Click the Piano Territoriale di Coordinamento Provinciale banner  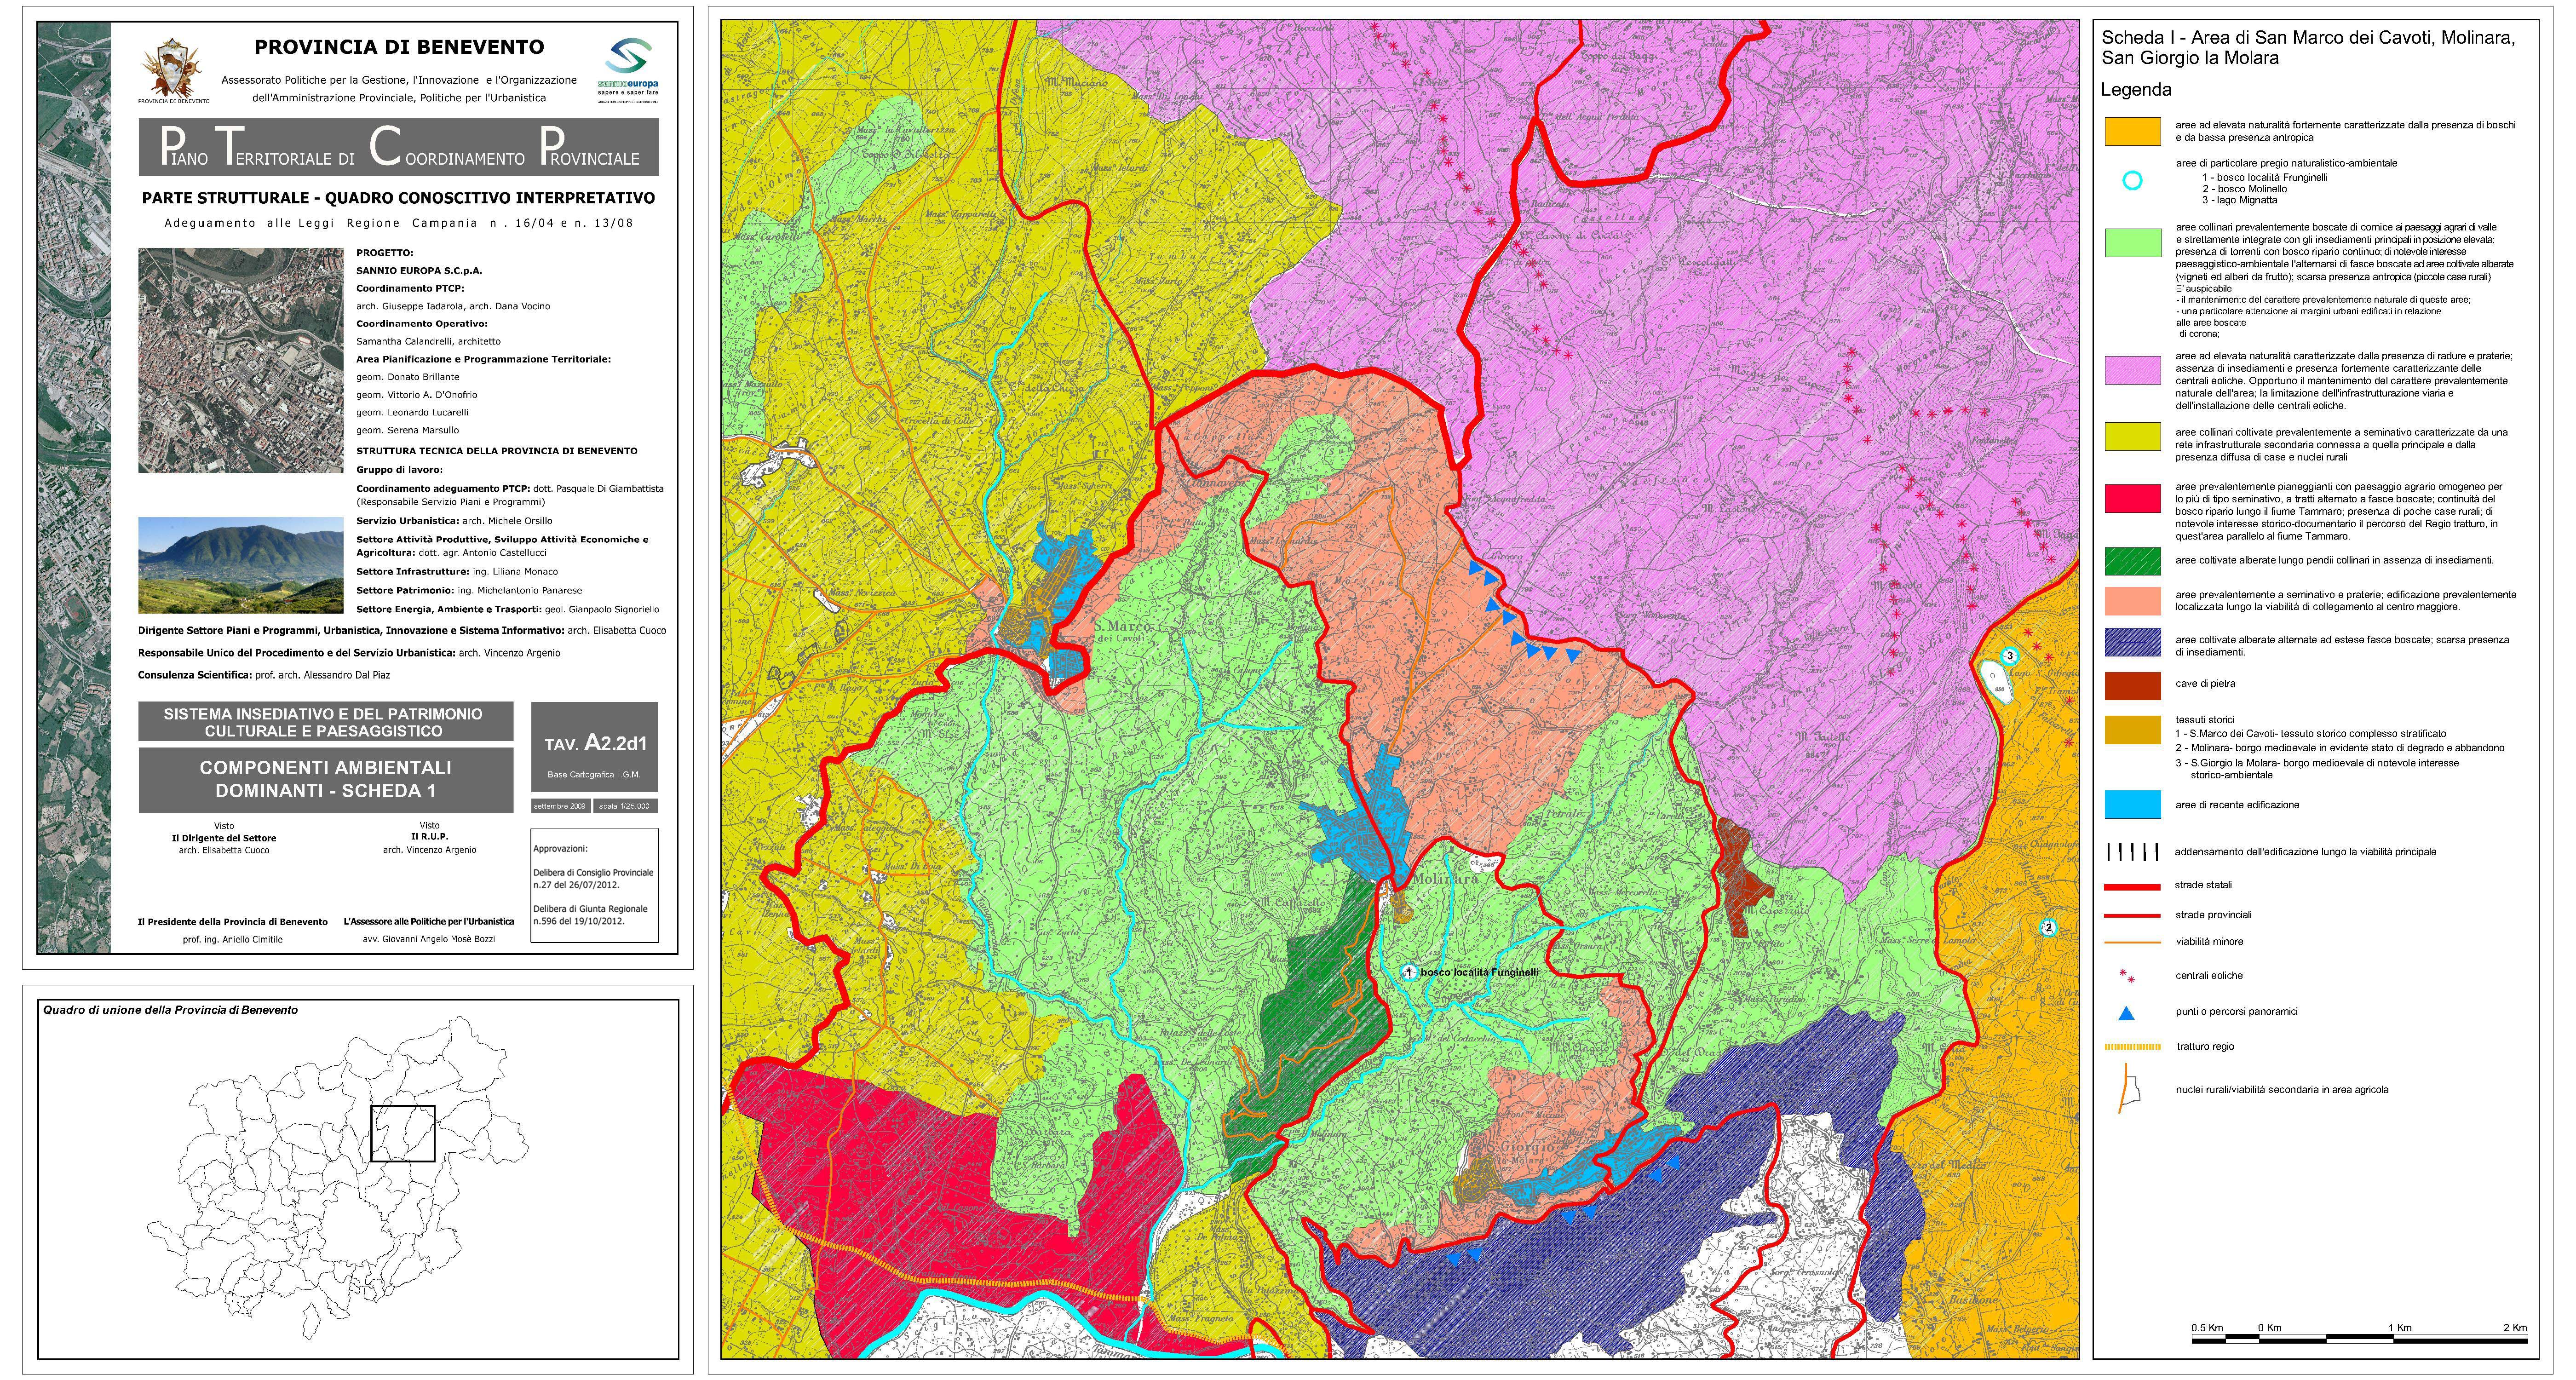tap(399, 147)
